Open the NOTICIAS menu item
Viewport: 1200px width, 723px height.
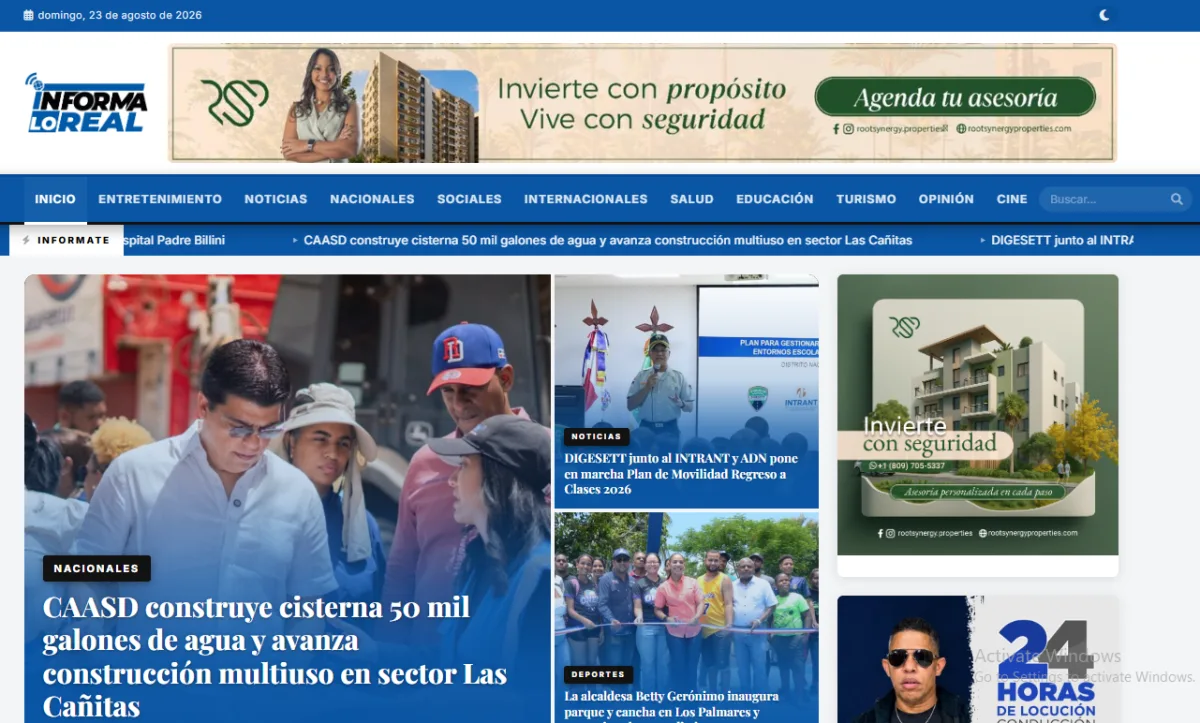click(276, 199)
